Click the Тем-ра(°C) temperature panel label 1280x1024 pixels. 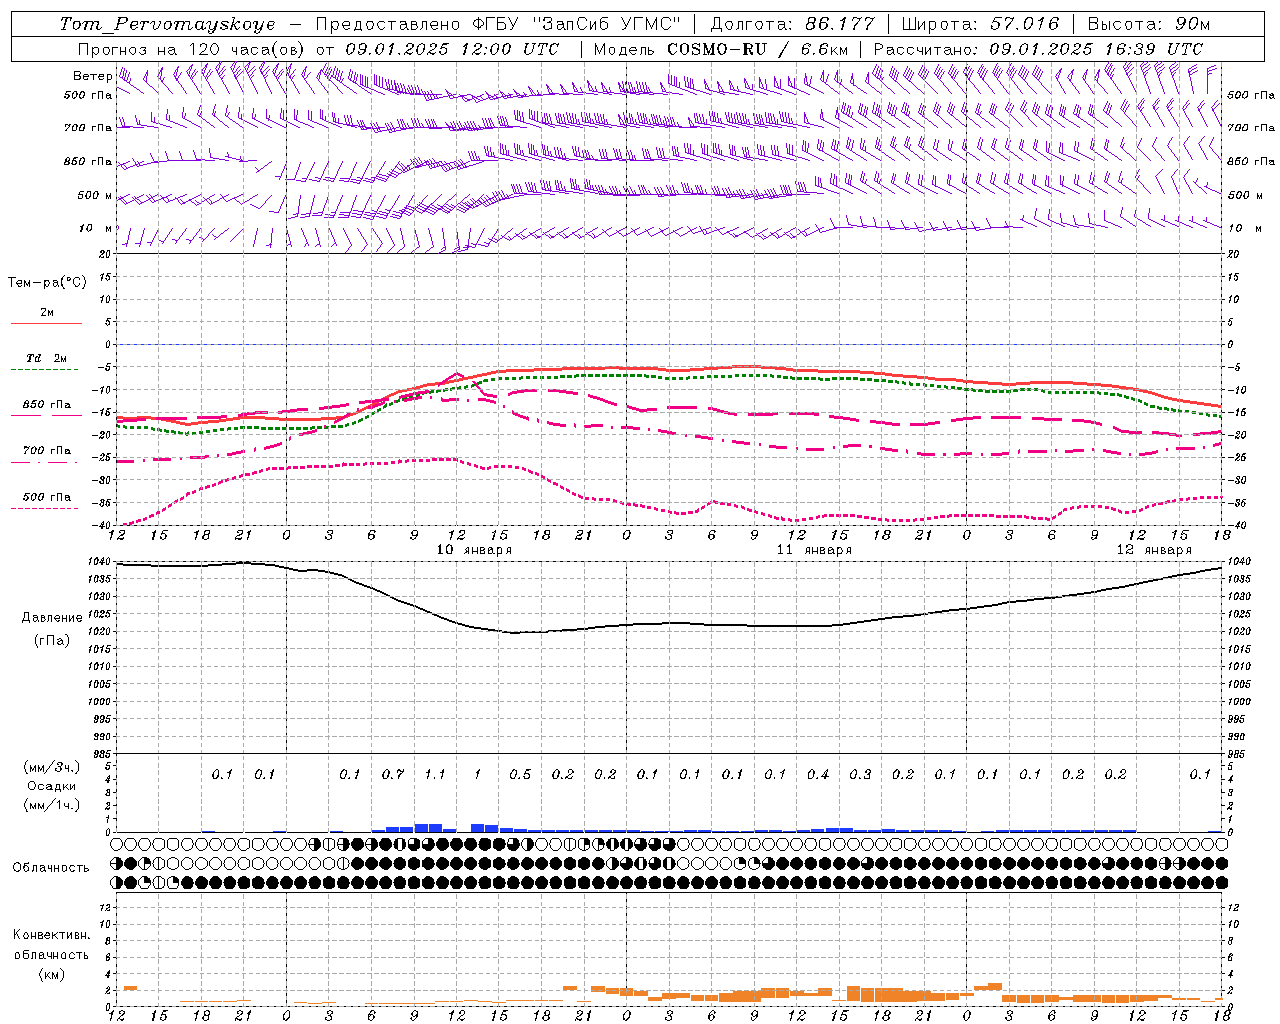coord(47,282)
